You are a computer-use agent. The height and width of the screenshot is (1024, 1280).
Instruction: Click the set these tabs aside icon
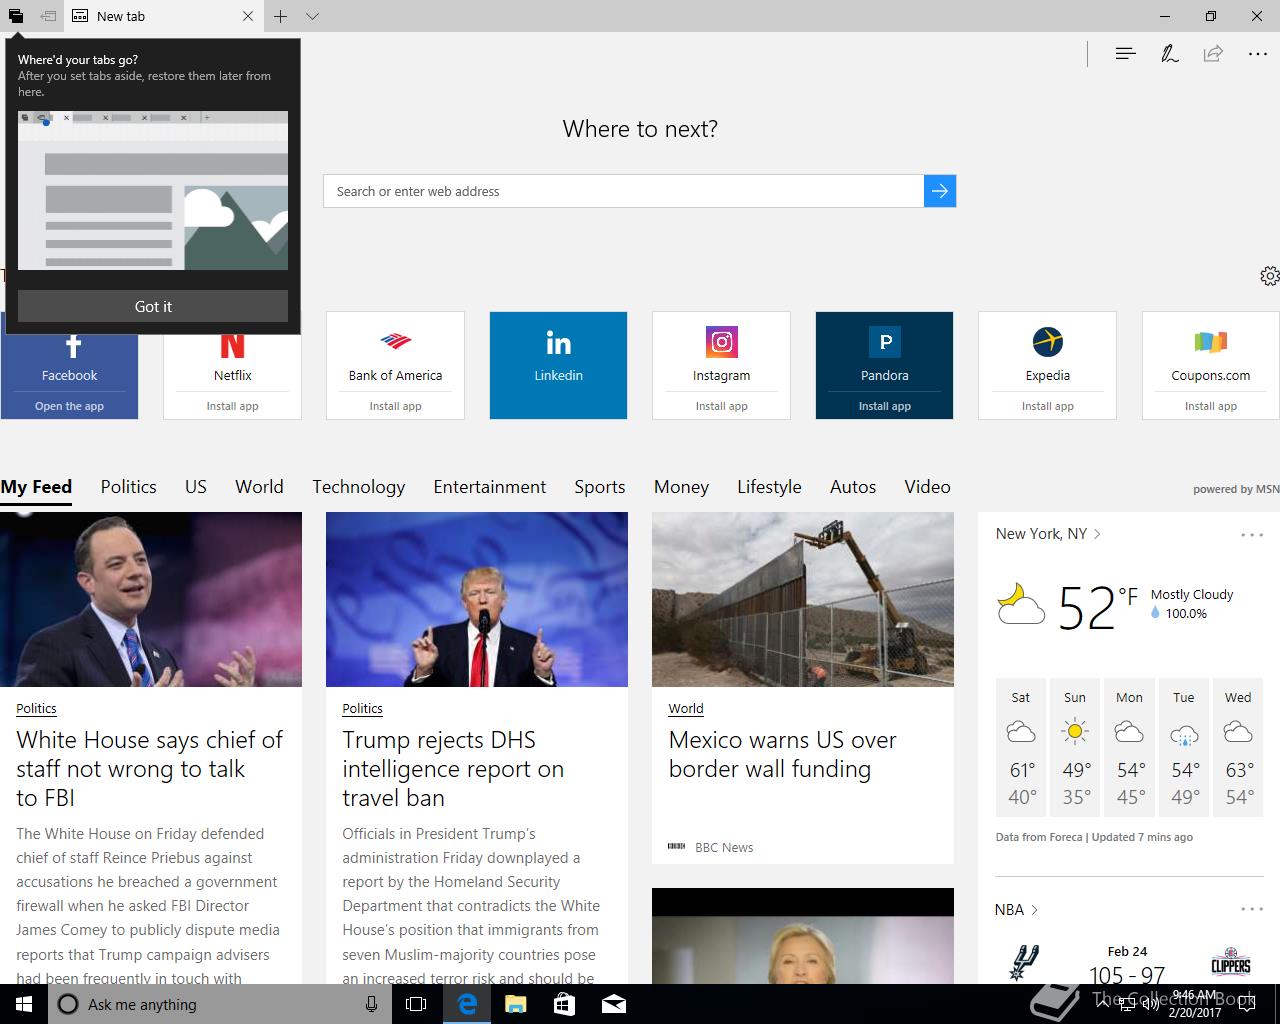click(x=48, y=16)
